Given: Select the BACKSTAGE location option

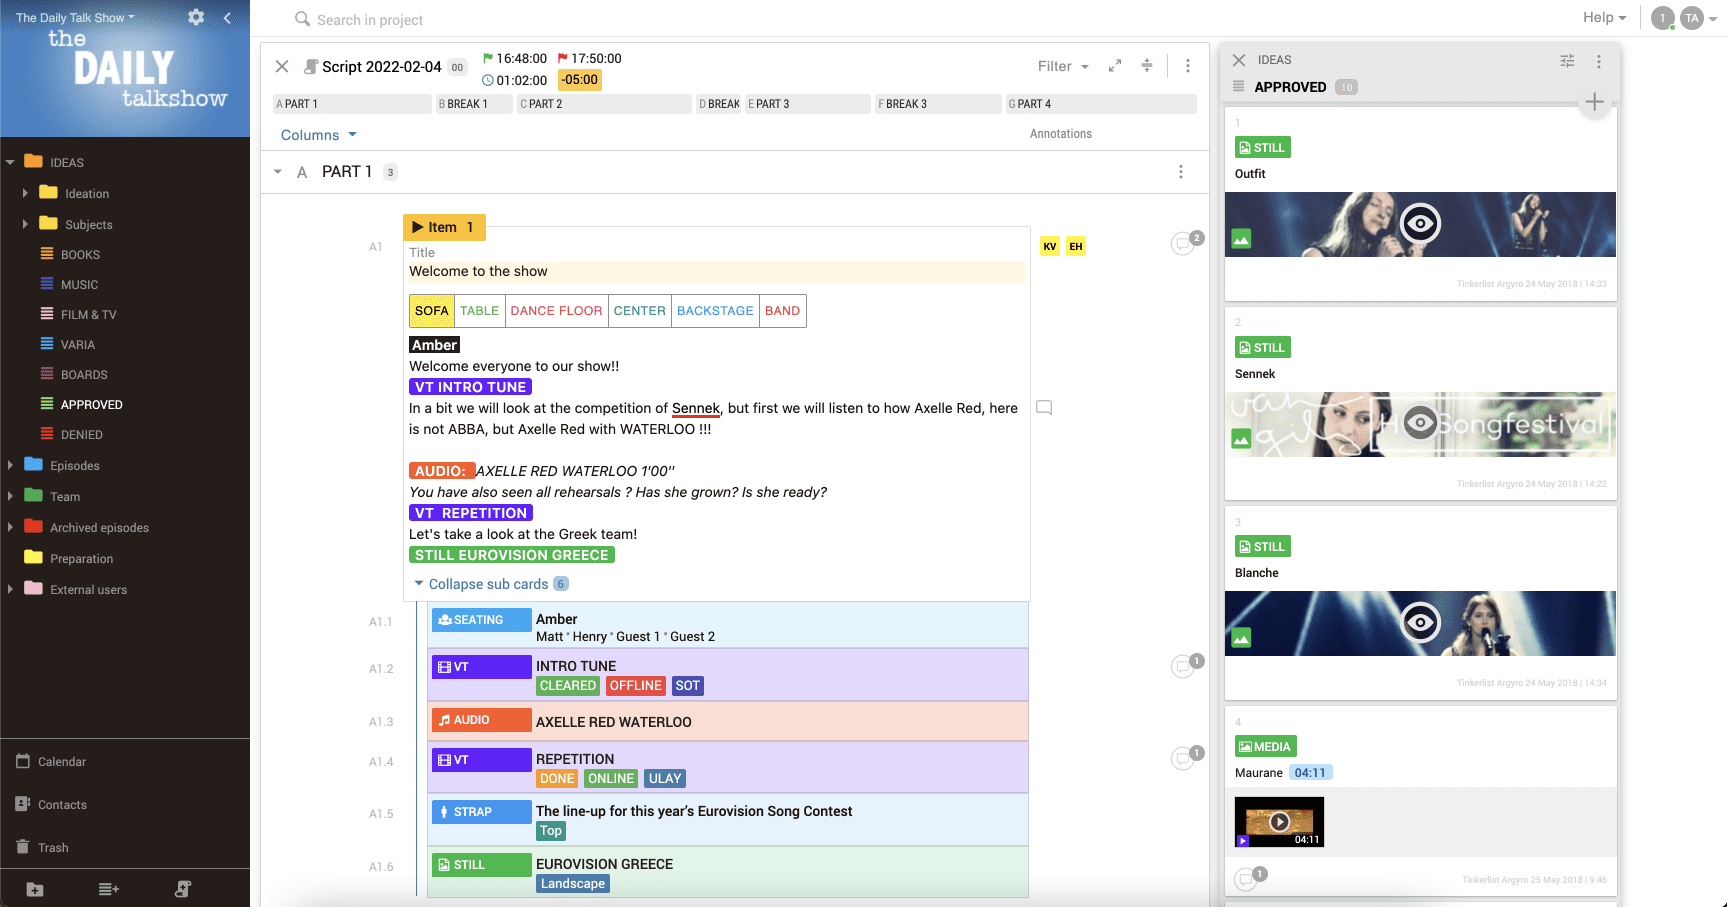Looking at the screenshot, I should (x=715, y=311).
